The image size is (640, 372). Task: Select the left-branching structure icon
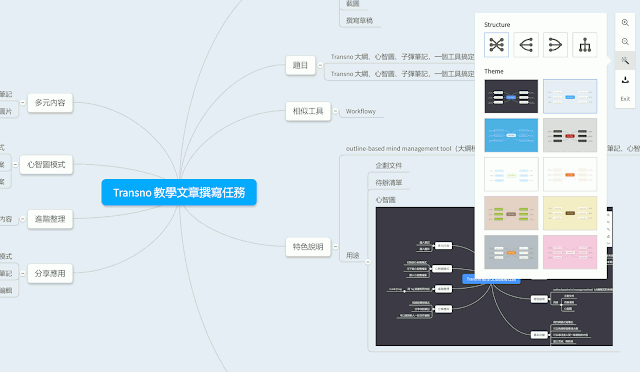[x=526, y=45]
